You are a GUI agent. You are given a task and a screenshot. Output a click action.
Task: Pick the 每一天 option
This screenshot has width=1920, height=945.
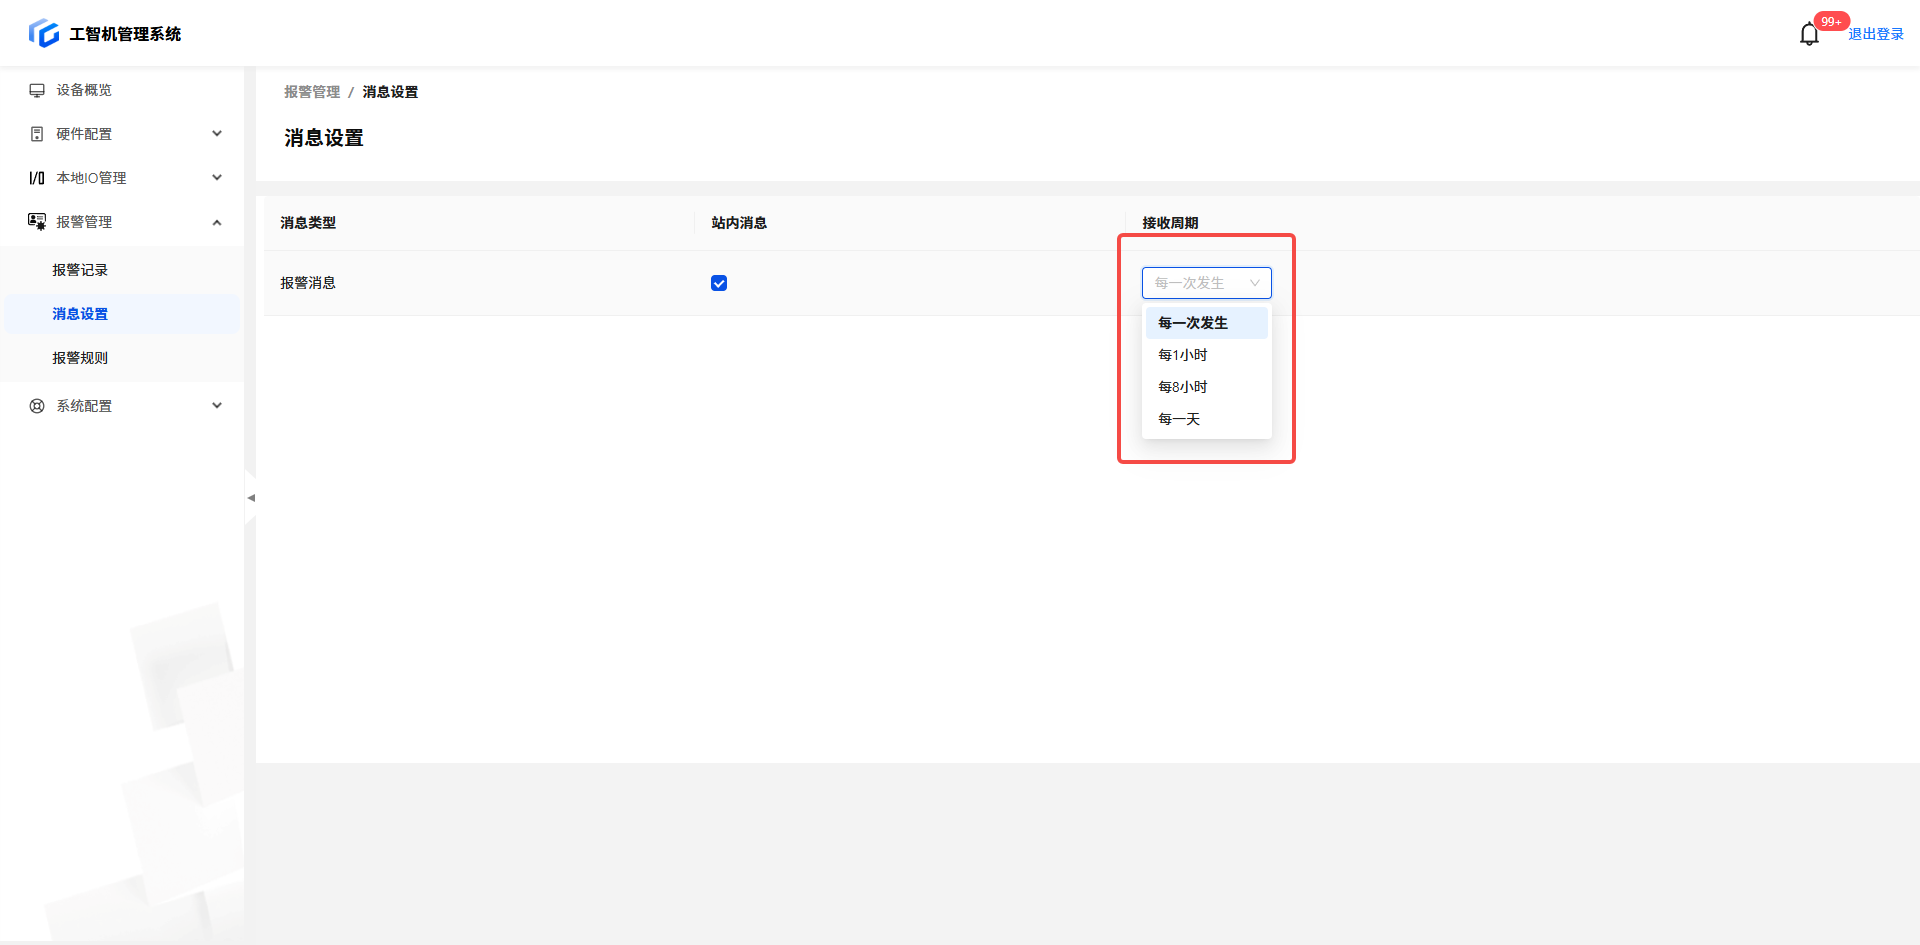coord(1179,419)
